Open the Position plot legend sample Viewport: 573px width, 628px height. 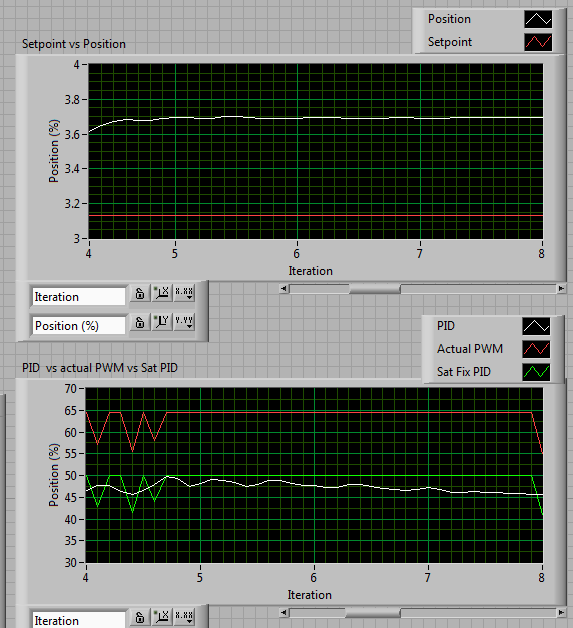(x=538, y=19)
